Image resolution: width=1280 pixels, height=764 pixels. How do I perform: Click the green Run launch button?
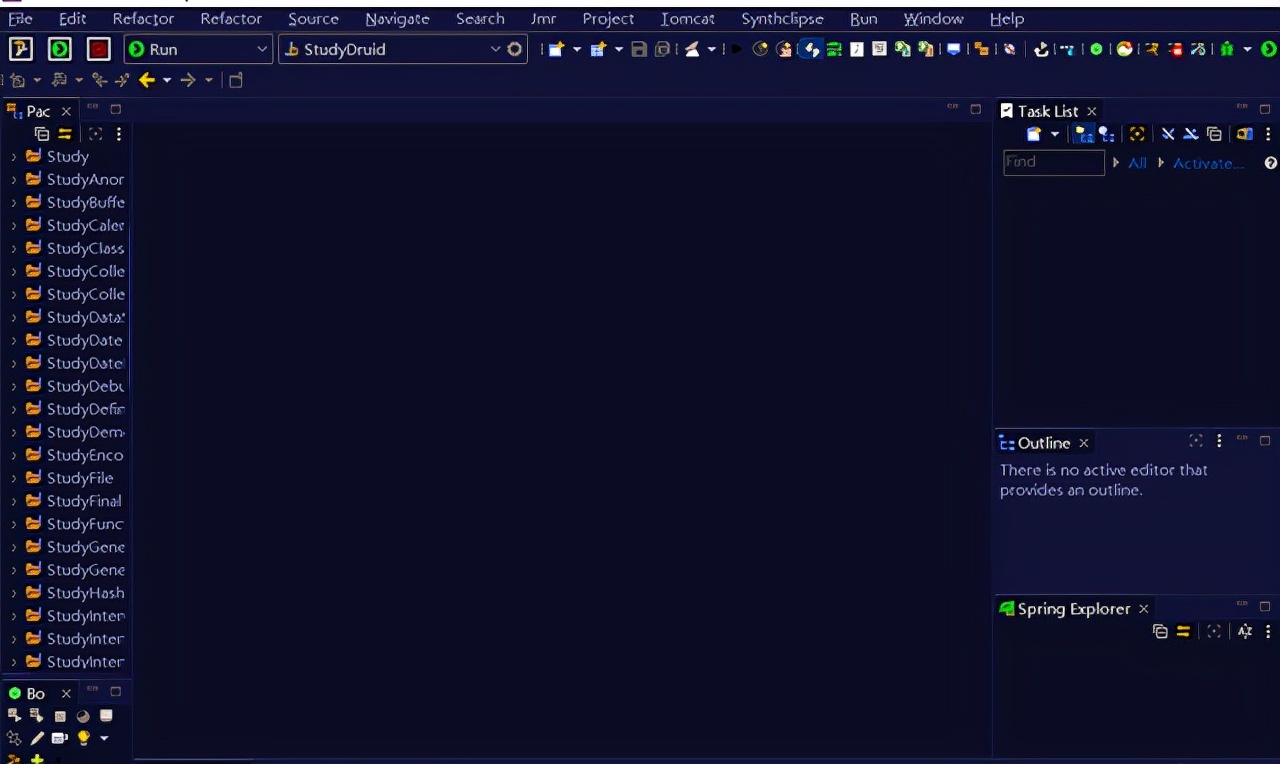(60, 49)
